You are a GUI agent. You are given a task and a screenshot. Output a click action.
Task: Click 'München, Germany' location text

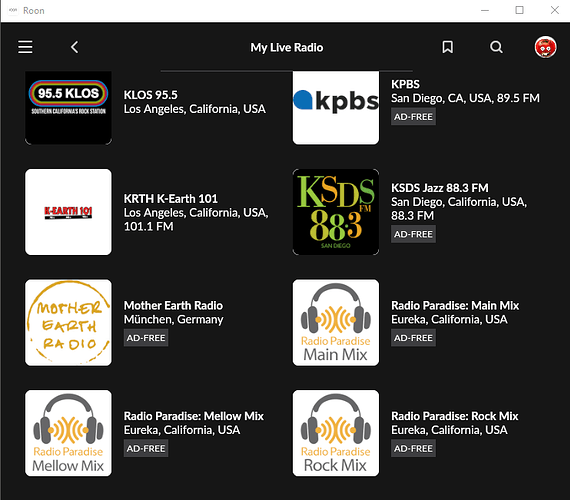coord(173,320)
